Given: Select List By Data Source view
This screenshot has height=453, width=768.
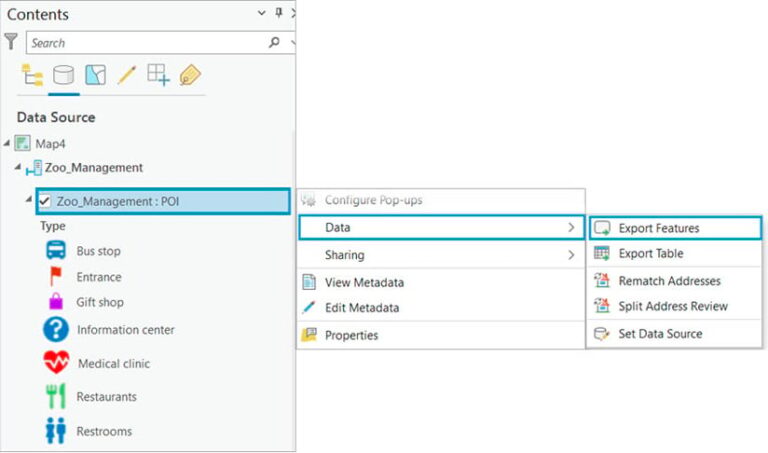Looking at the screenshot, I should [64, 75].
